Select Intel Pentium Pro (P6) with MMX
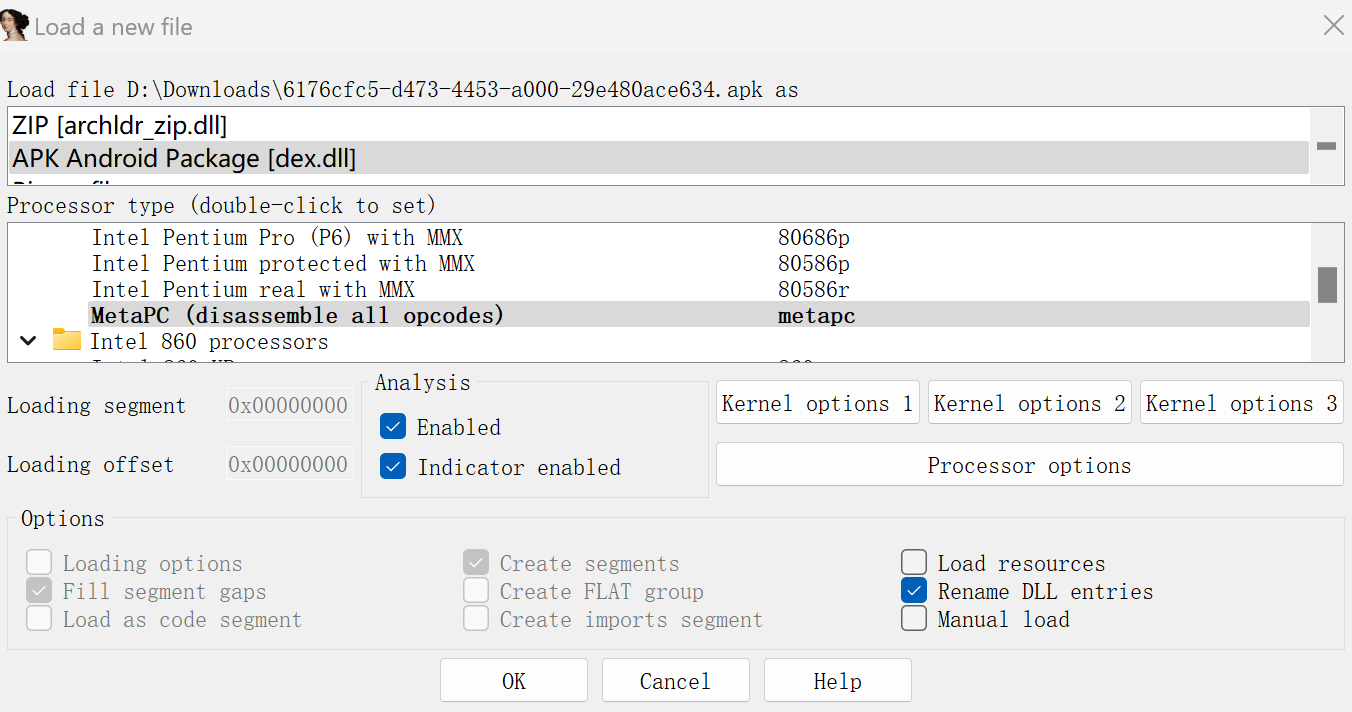 point(277,238)
